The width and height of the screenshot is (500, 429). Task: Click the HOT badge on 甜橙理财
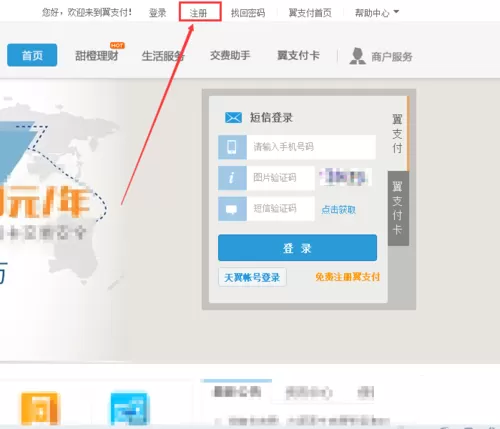[x=117, y=45]
